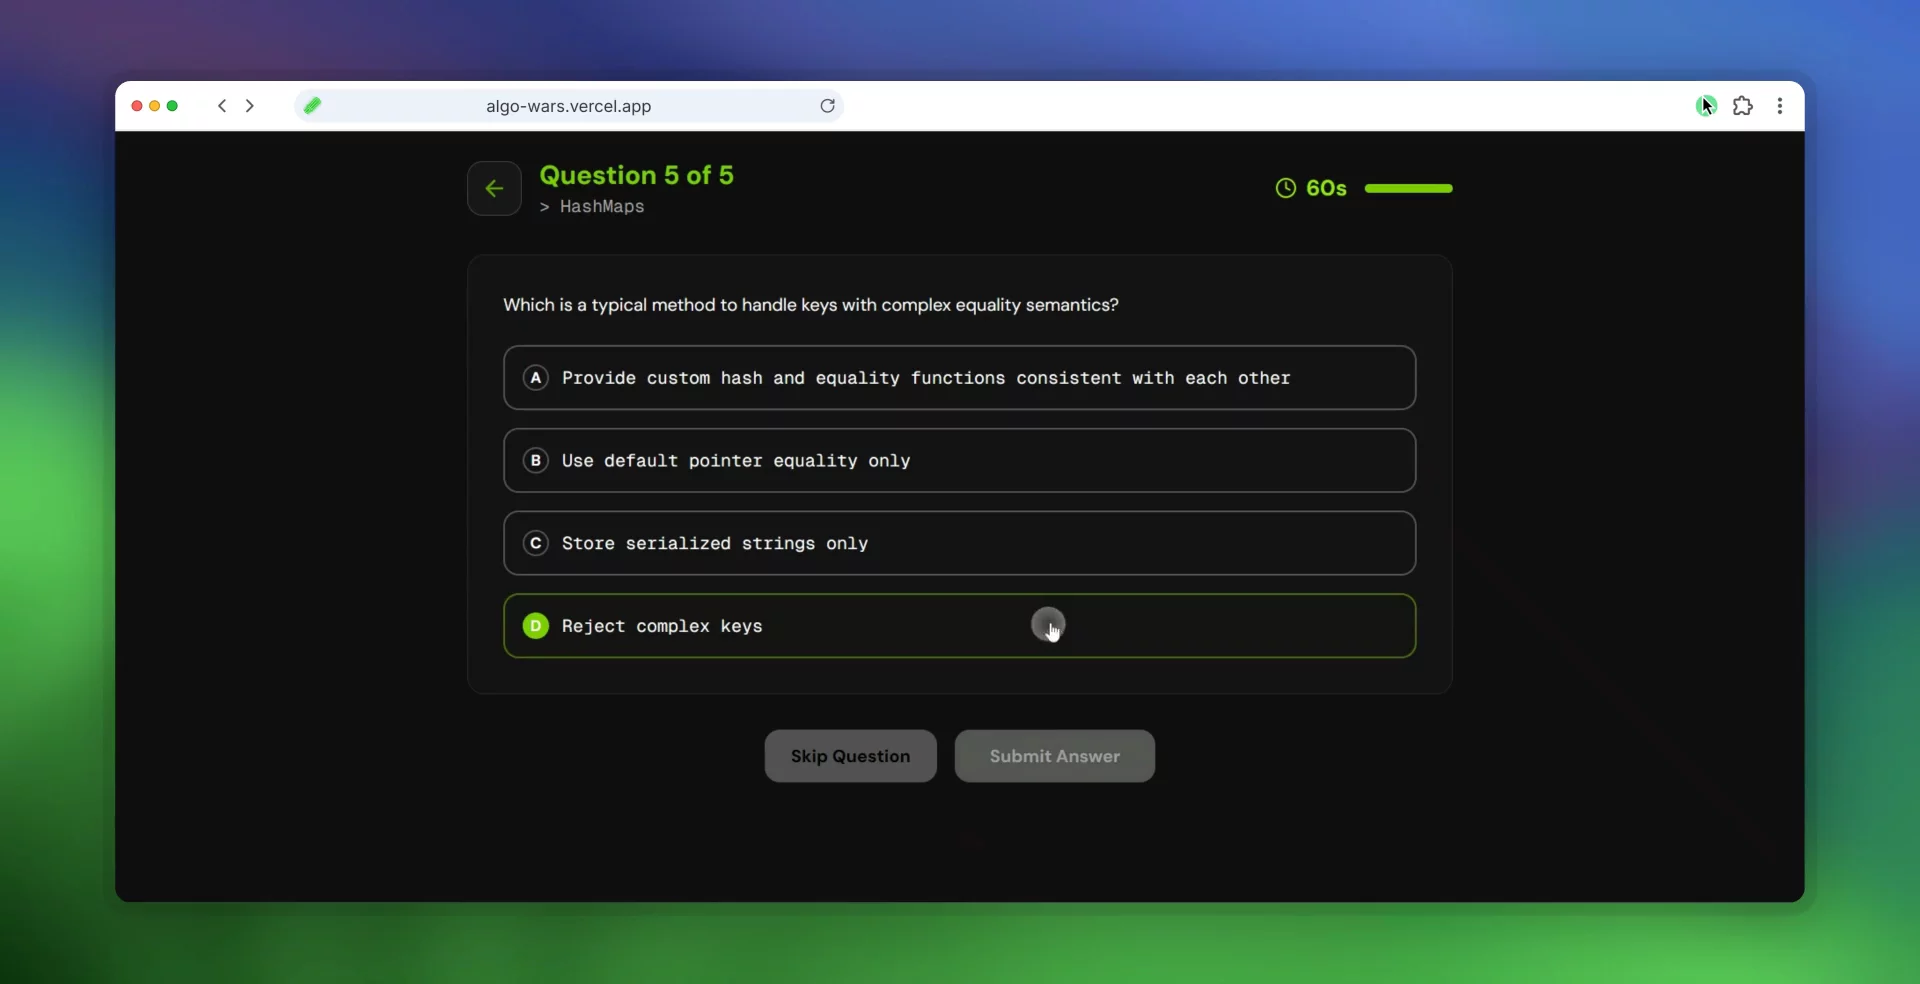Select option C radio circle
The width and height of the screenshot is (1920, 984).
point(536,543)
